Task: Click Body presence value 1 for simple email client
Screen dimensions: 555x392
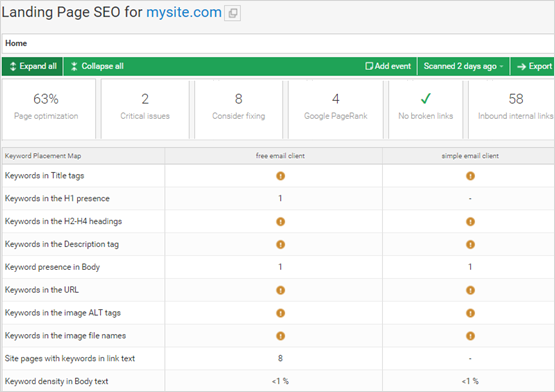Action: 470,267
